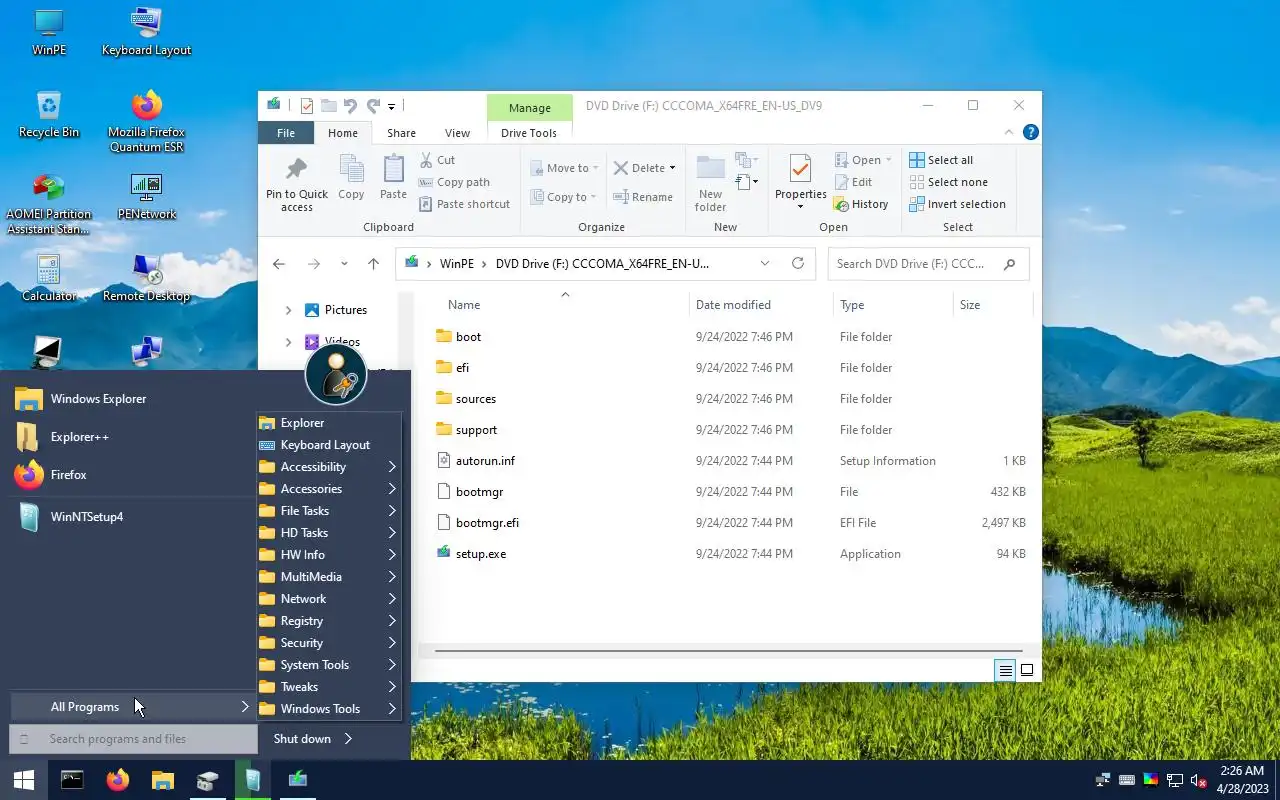Click the Pin to Quick access ribbon icon

tap(297, 184)
